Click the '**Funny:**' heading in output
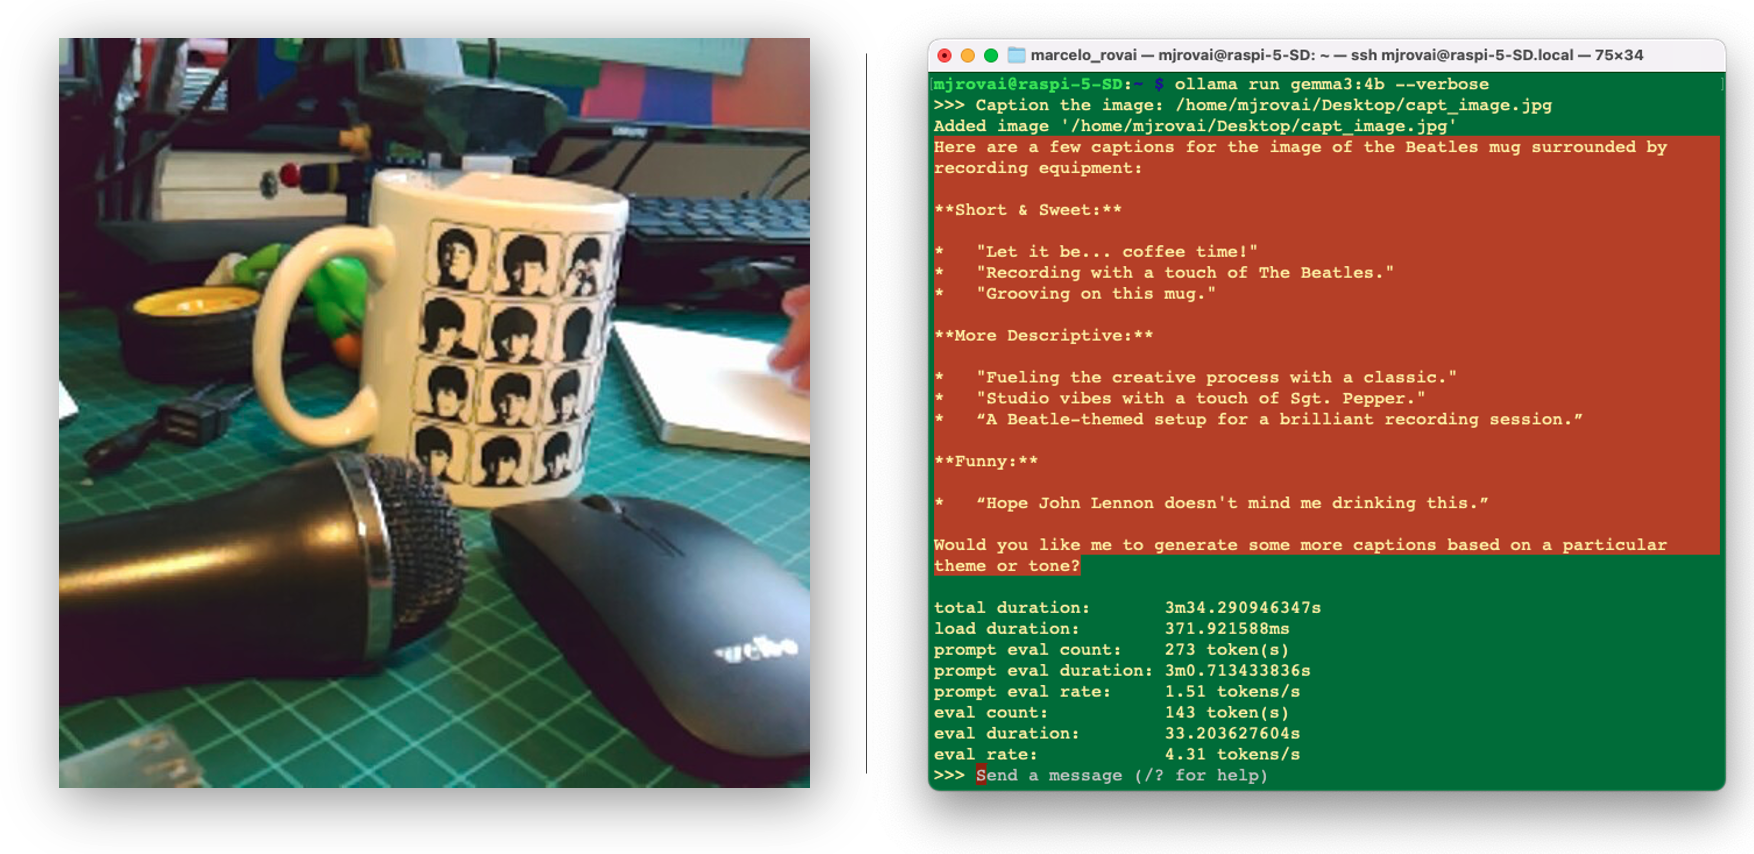1754x854 pixels. pos(985,461)
